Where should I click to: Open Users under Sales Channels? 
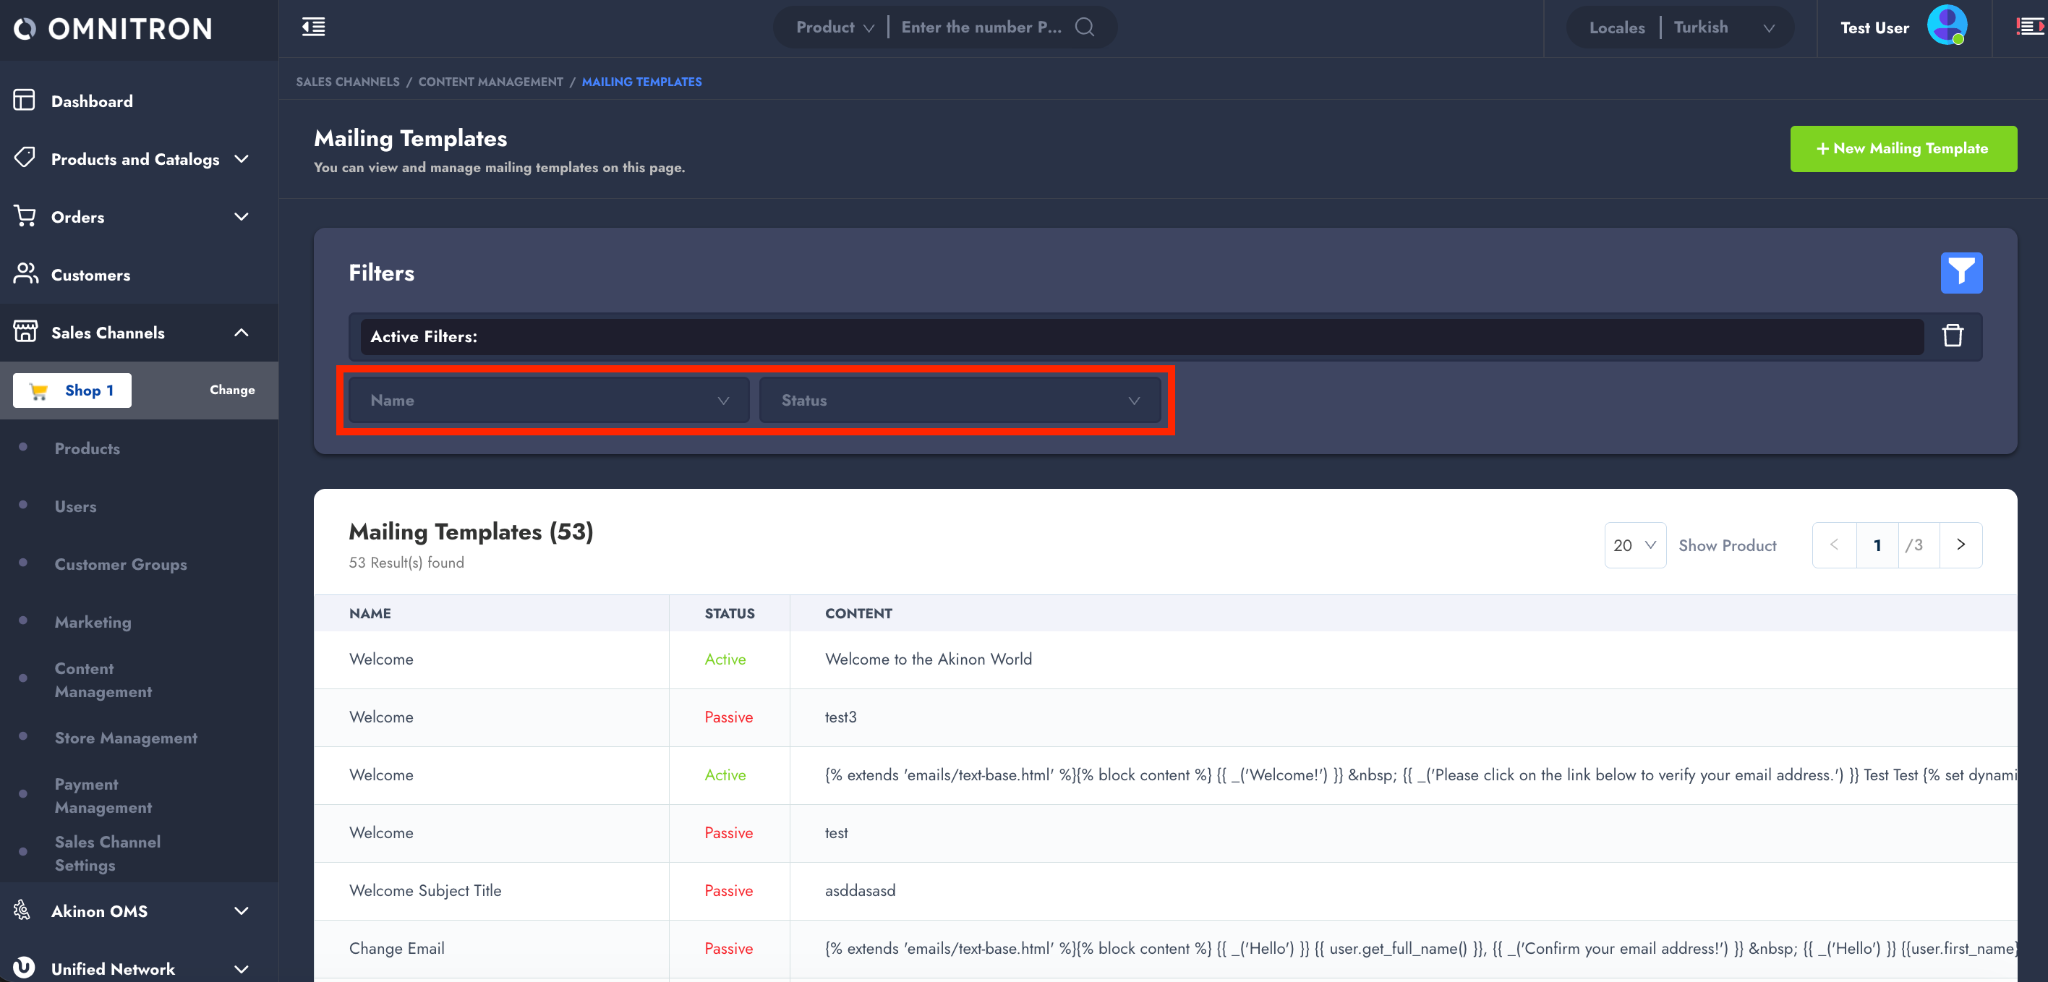pyautogui.click(x=76, y=507)
